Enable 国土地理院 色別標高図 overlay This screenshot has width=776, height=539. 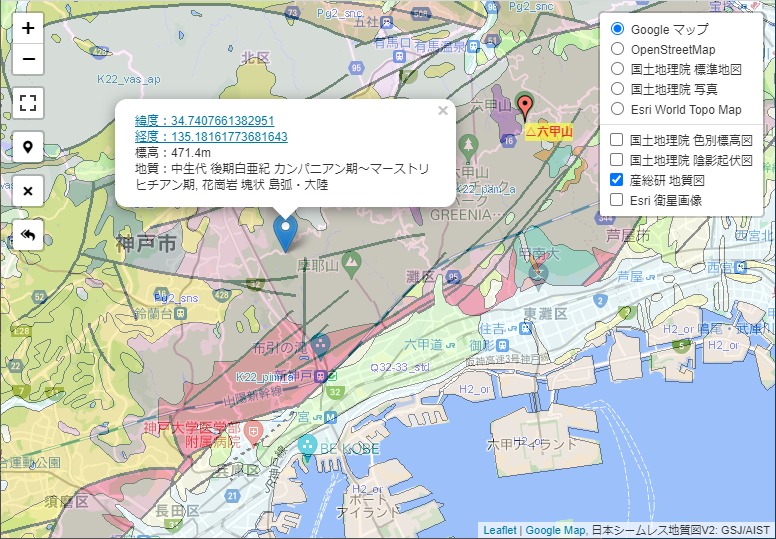(x=617, y=140)
